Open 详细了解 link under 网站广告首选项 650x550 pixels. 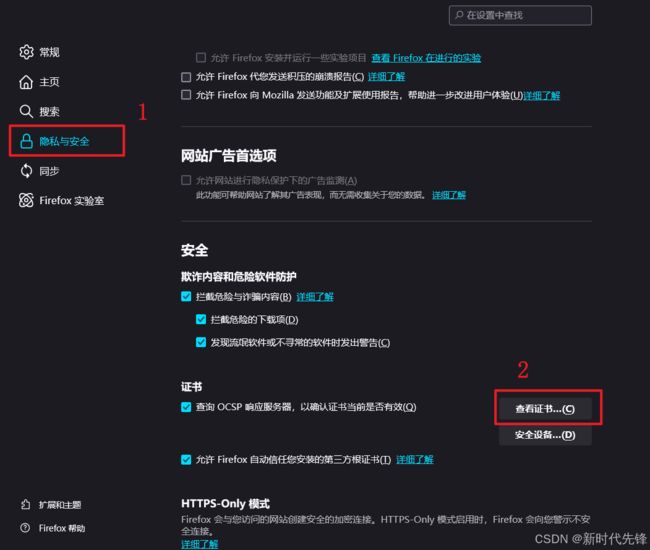pyautogui.click(x=449, y=195)
